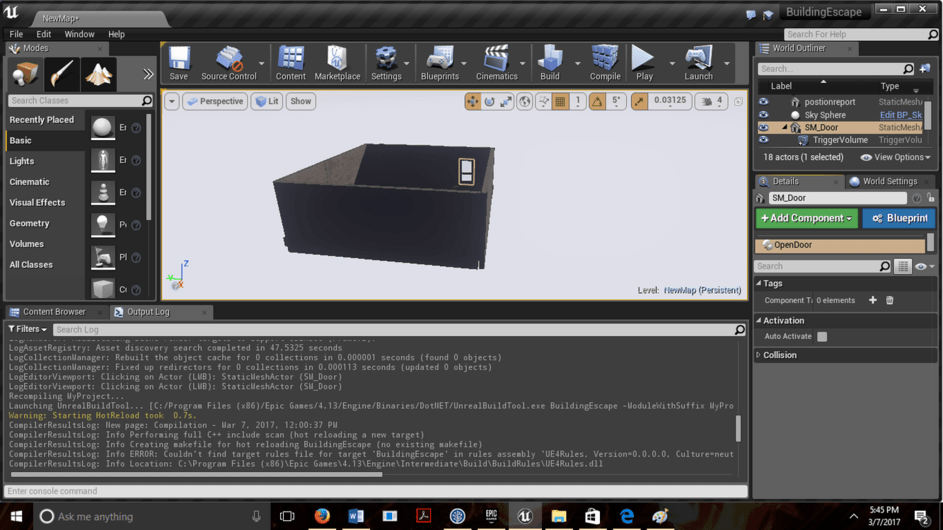The height and width of the screenshot is (530, 943).
Task: Toggle visibility of TriggerVolume actor
Action: point(763,140)
